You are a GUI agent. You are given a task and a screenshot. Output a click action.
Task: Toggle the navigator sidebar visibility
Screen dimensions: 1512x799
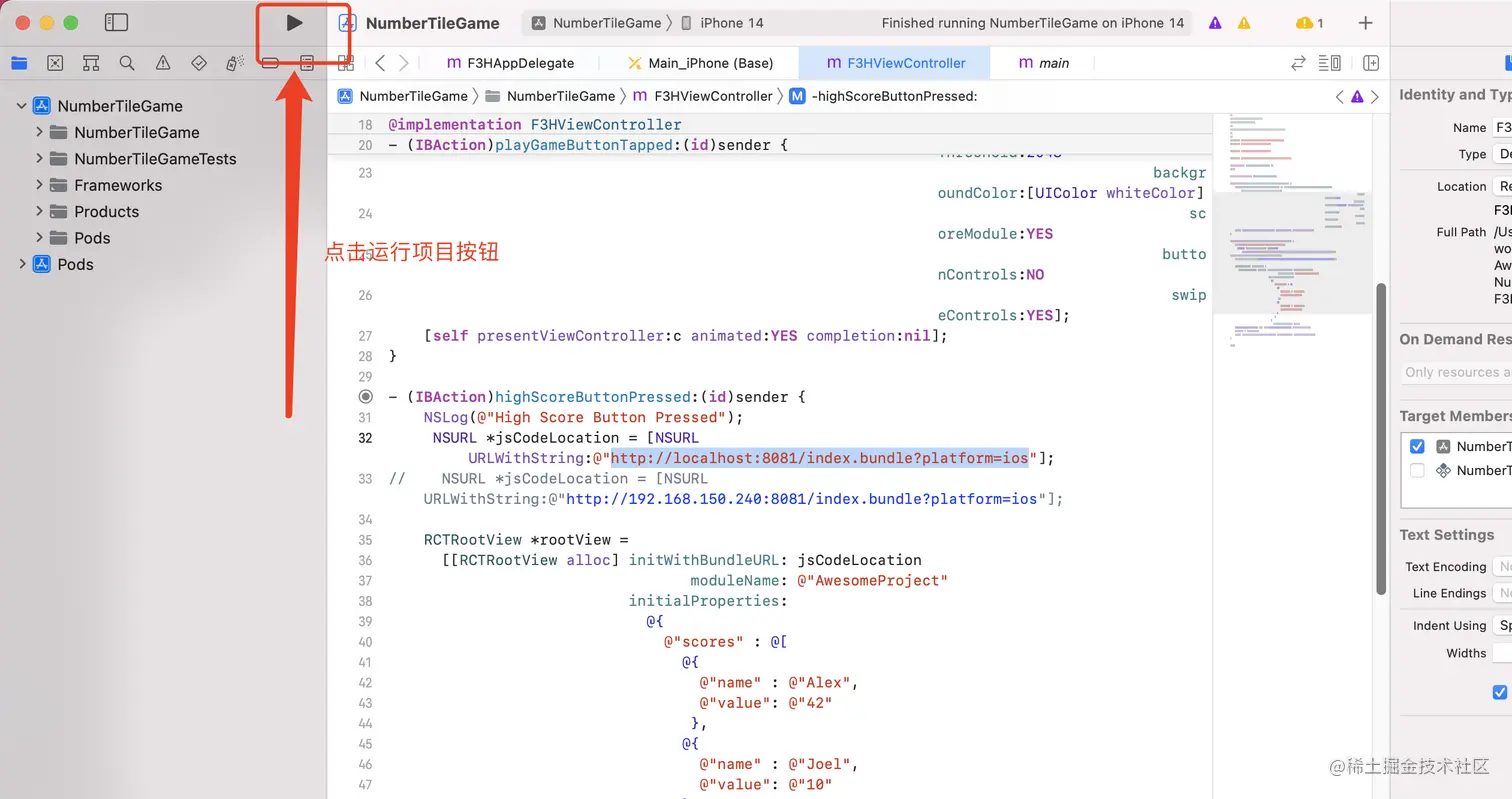116,22
